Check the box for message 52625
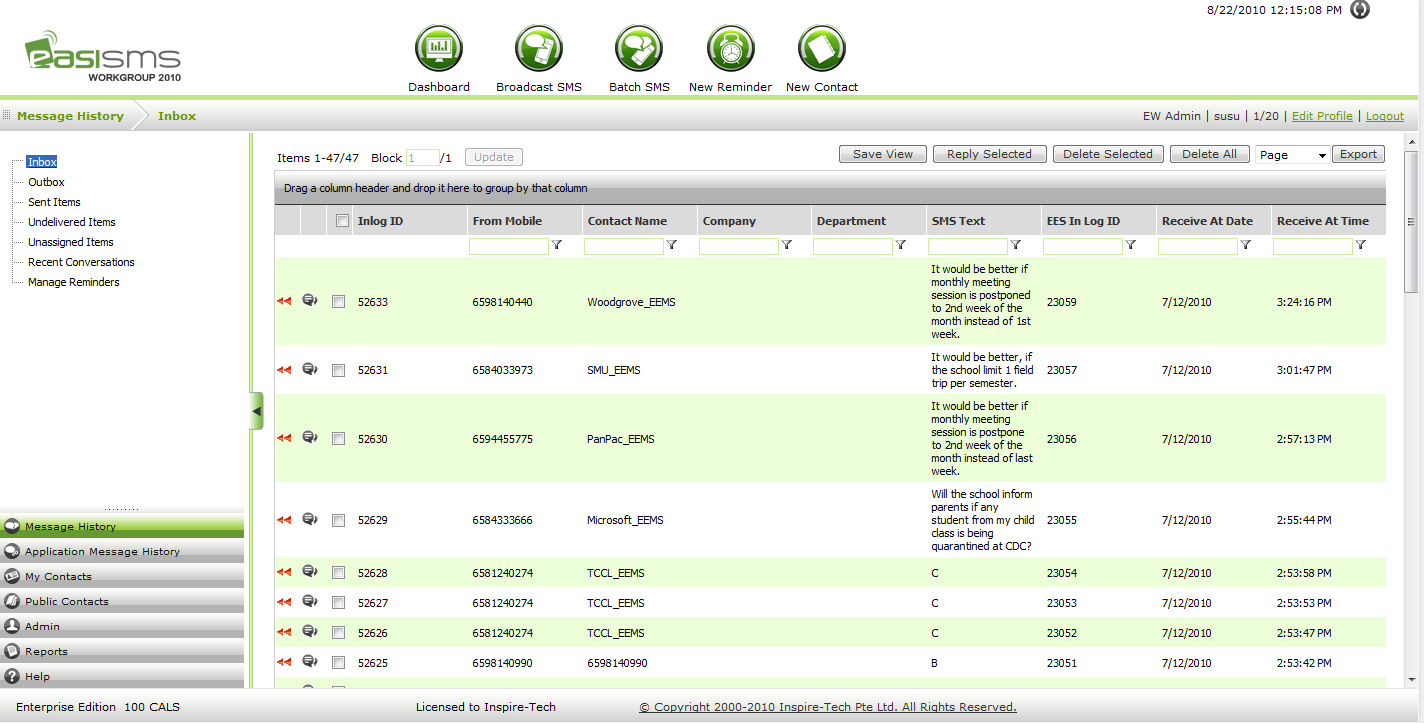Viewport: 1424px width, 723px height. (x=339, y=663)
